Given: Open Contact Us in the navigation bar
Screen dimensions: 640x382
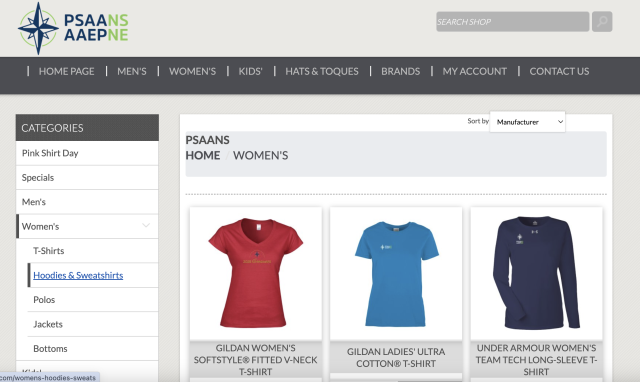Looking at the screenshot, I should pyautogui.click(x=559, y=71).
